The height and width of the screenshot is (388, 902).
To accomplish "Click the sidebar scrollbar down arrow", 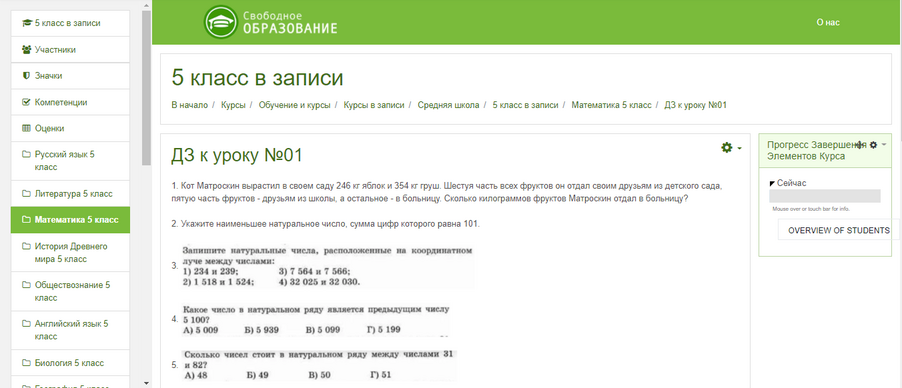I will [146, 383].
